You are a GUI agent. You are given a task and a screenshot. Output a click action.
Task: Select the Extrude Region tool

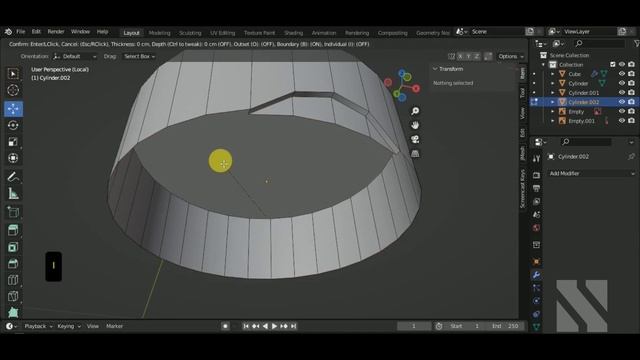[x=13, y=230]
